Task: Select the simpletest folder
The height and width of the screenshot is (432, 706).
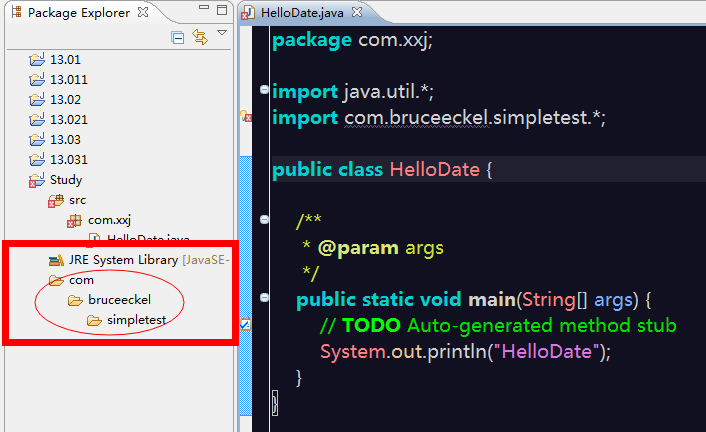Action: 137,320
